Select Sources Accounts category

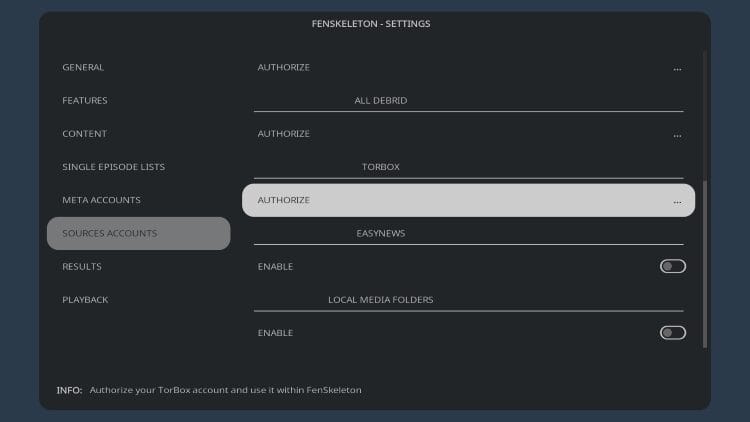coord(139,233)
